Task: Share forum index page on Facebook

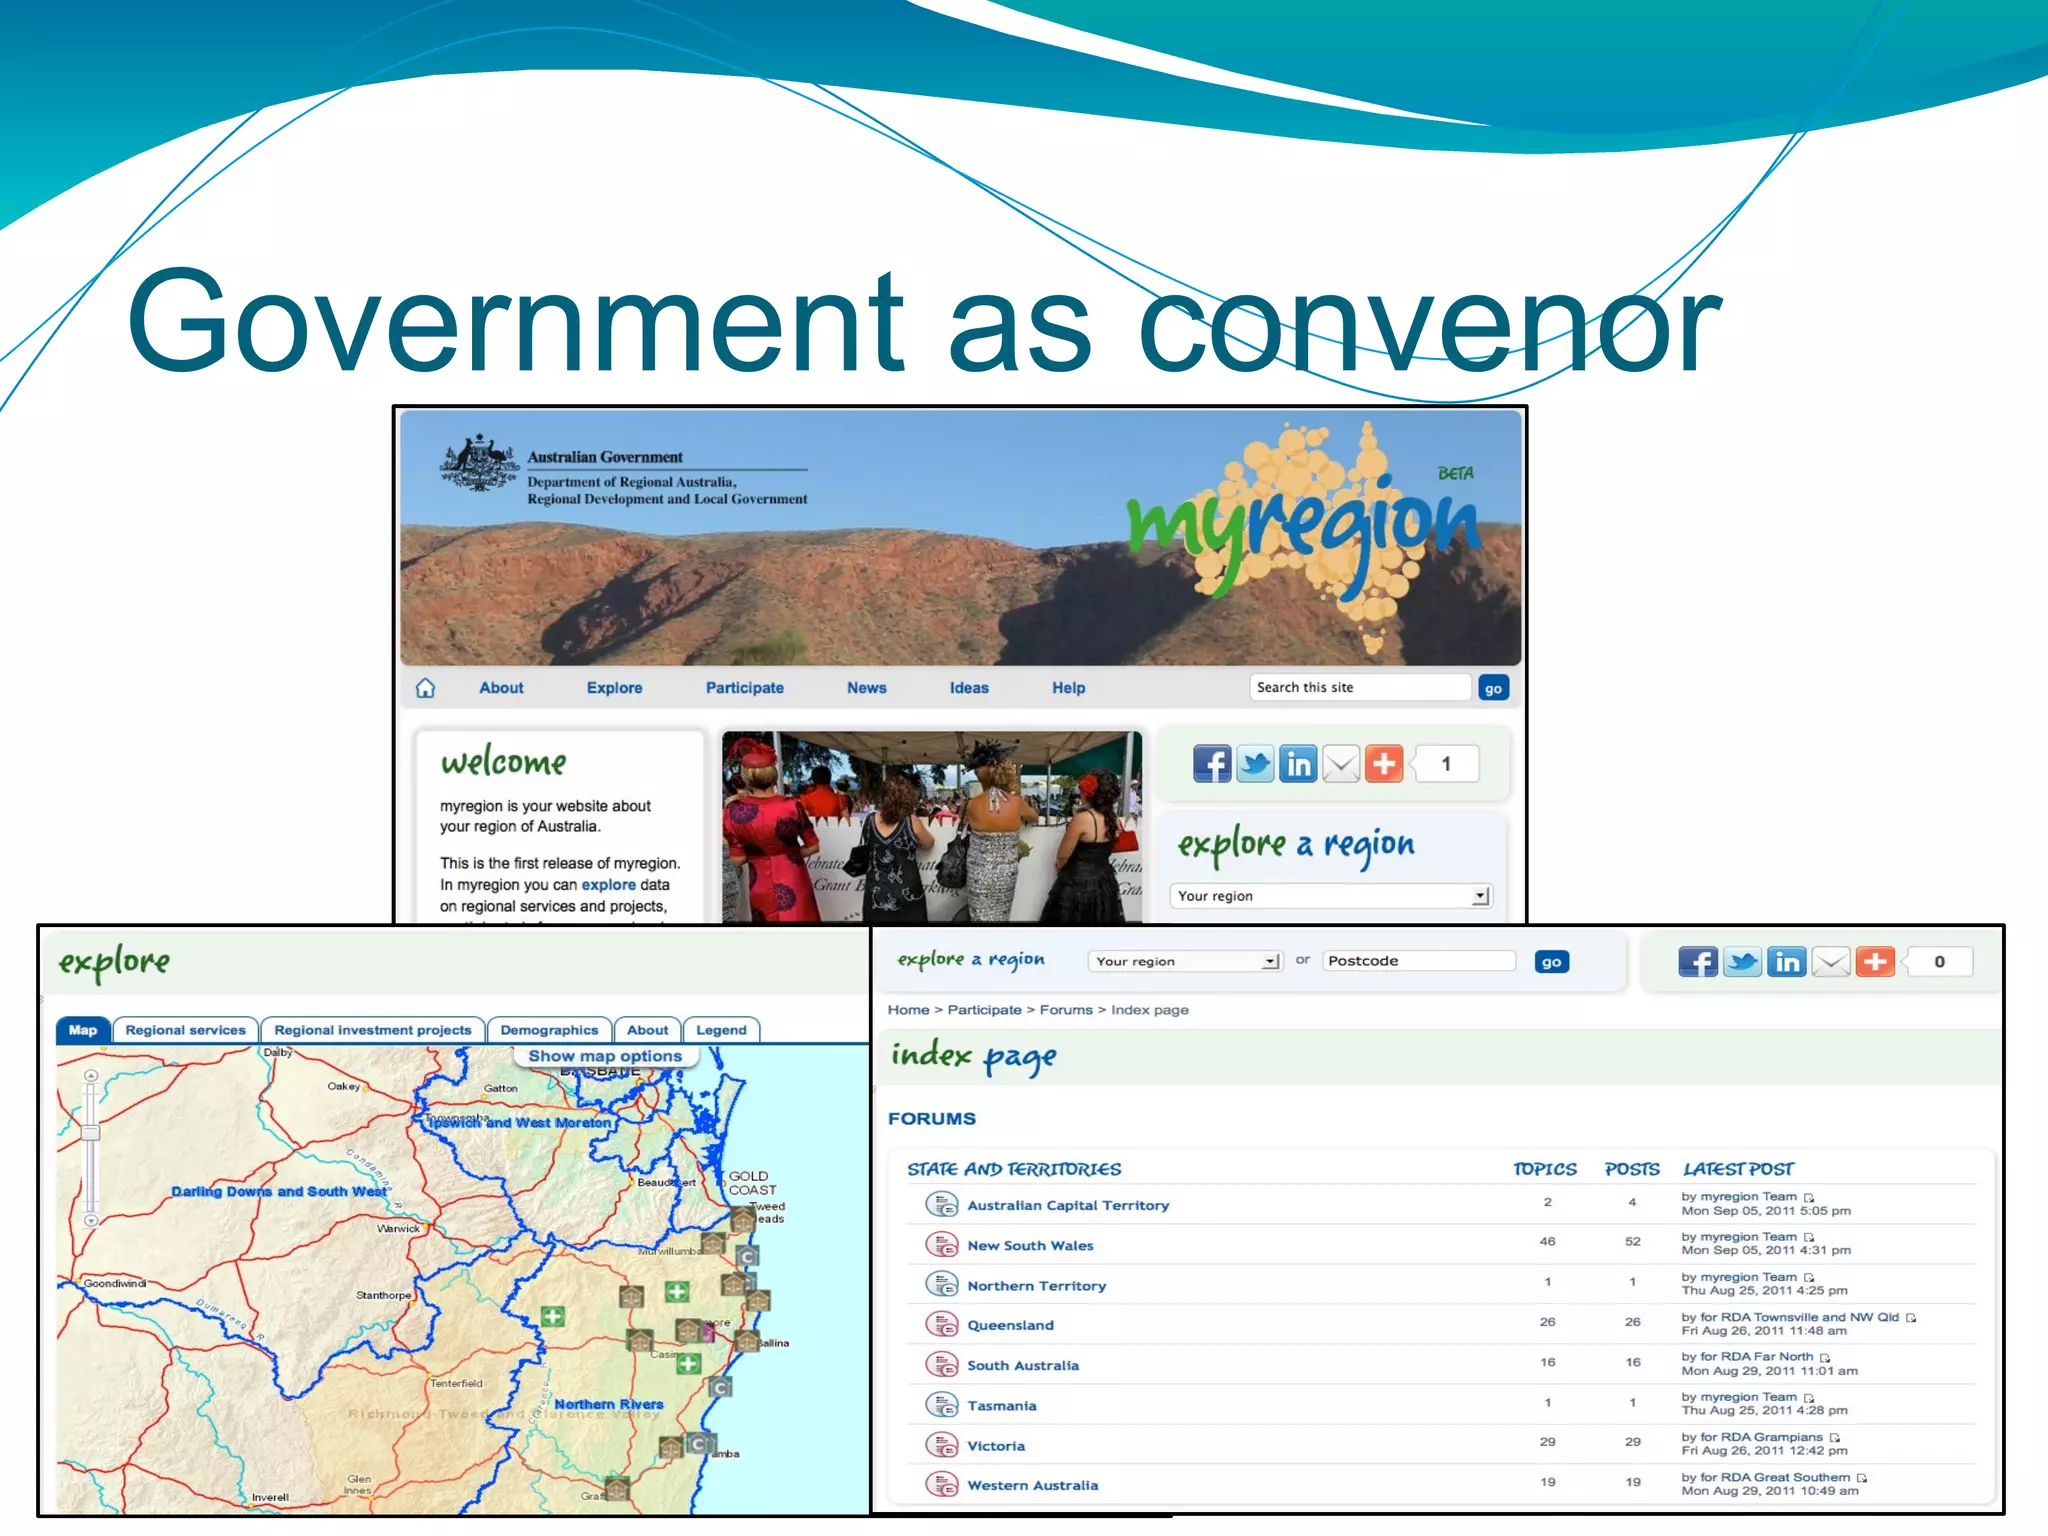Action: [x=1698, y=962]
